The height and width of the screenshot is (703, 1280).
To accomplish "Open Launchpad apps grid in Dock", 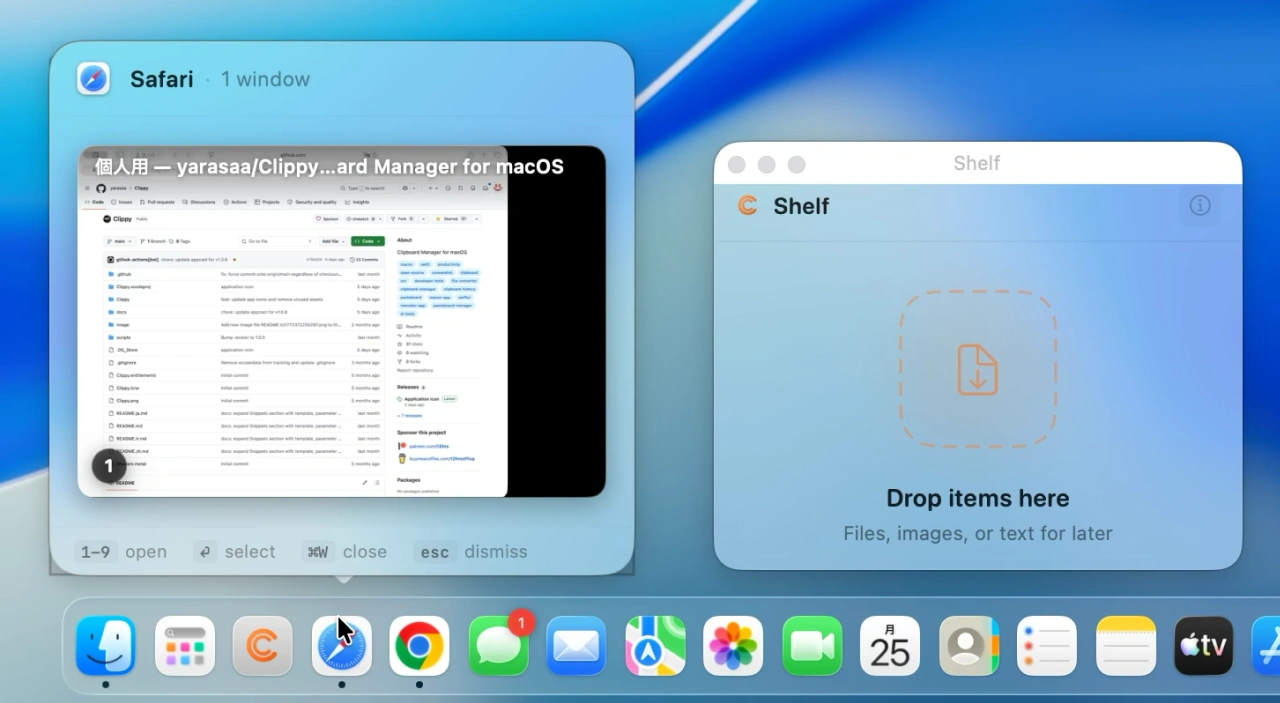I will (185, 646).
